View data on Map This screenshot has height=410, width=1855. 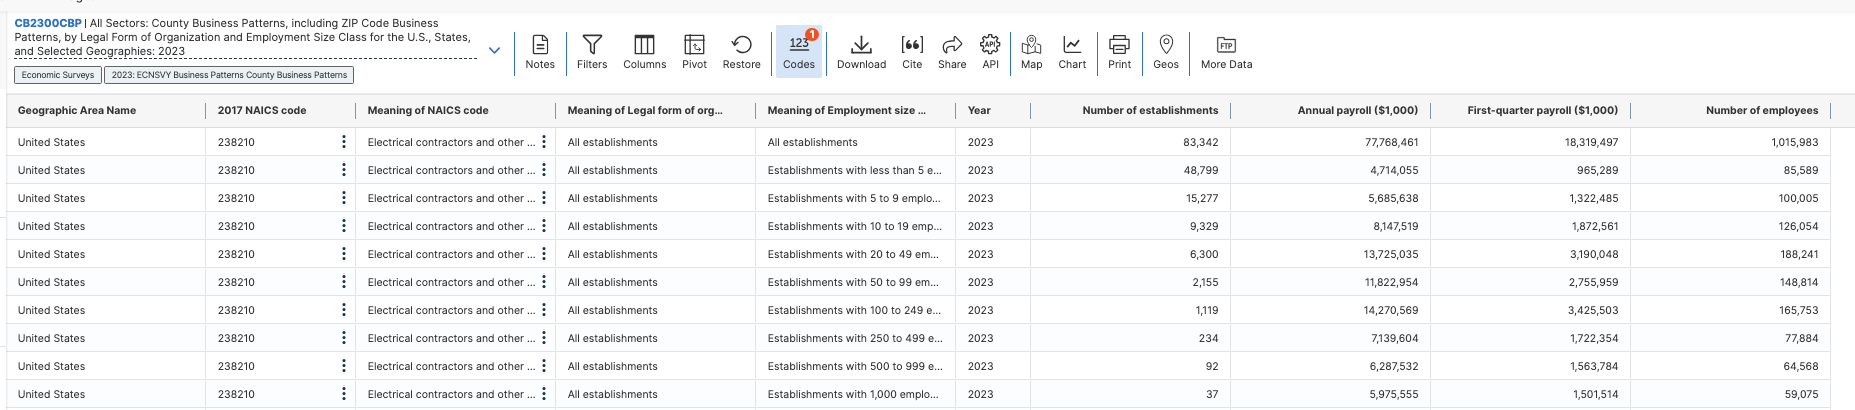(x=1032, y=52)
